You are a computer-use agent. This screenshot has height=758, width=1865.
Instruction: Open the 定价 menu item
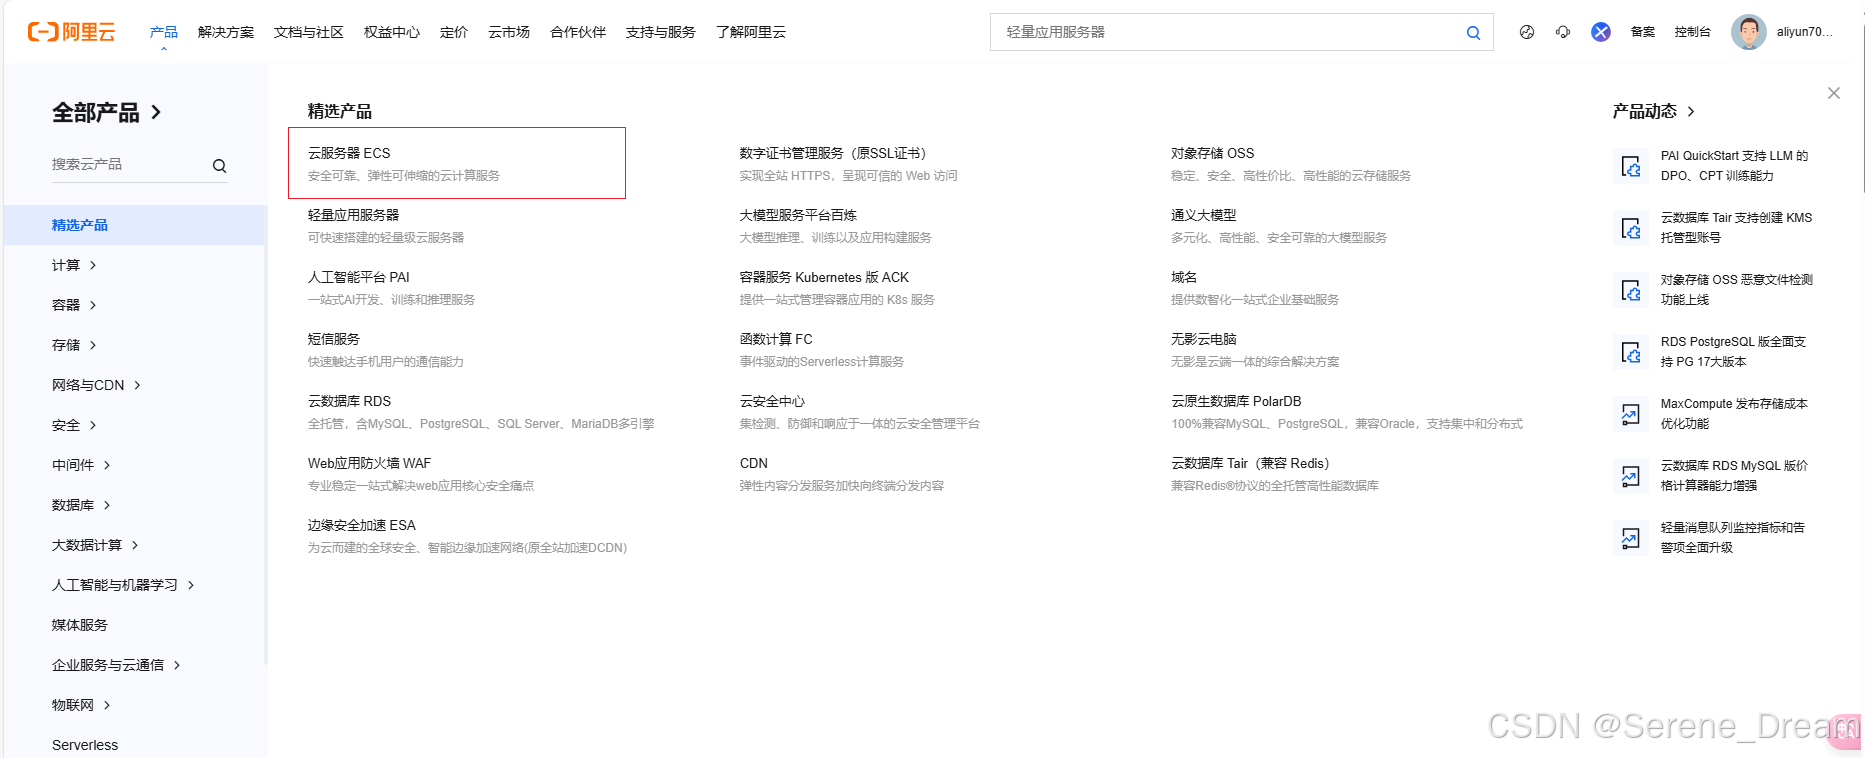pos(454,32)
